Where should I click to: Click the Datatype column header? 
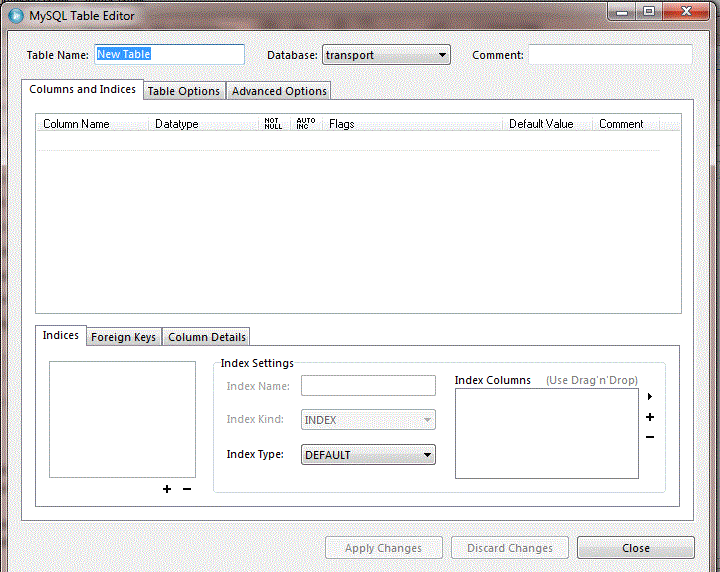tap(204, 123)
